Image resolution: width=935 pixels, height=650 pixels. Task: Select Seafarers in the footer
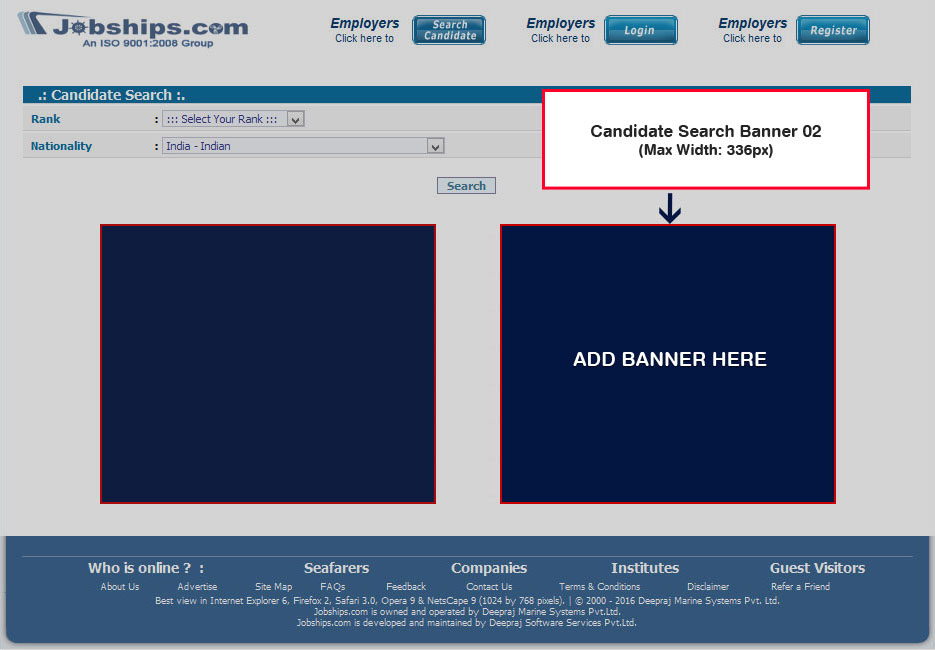click(336, 568)
